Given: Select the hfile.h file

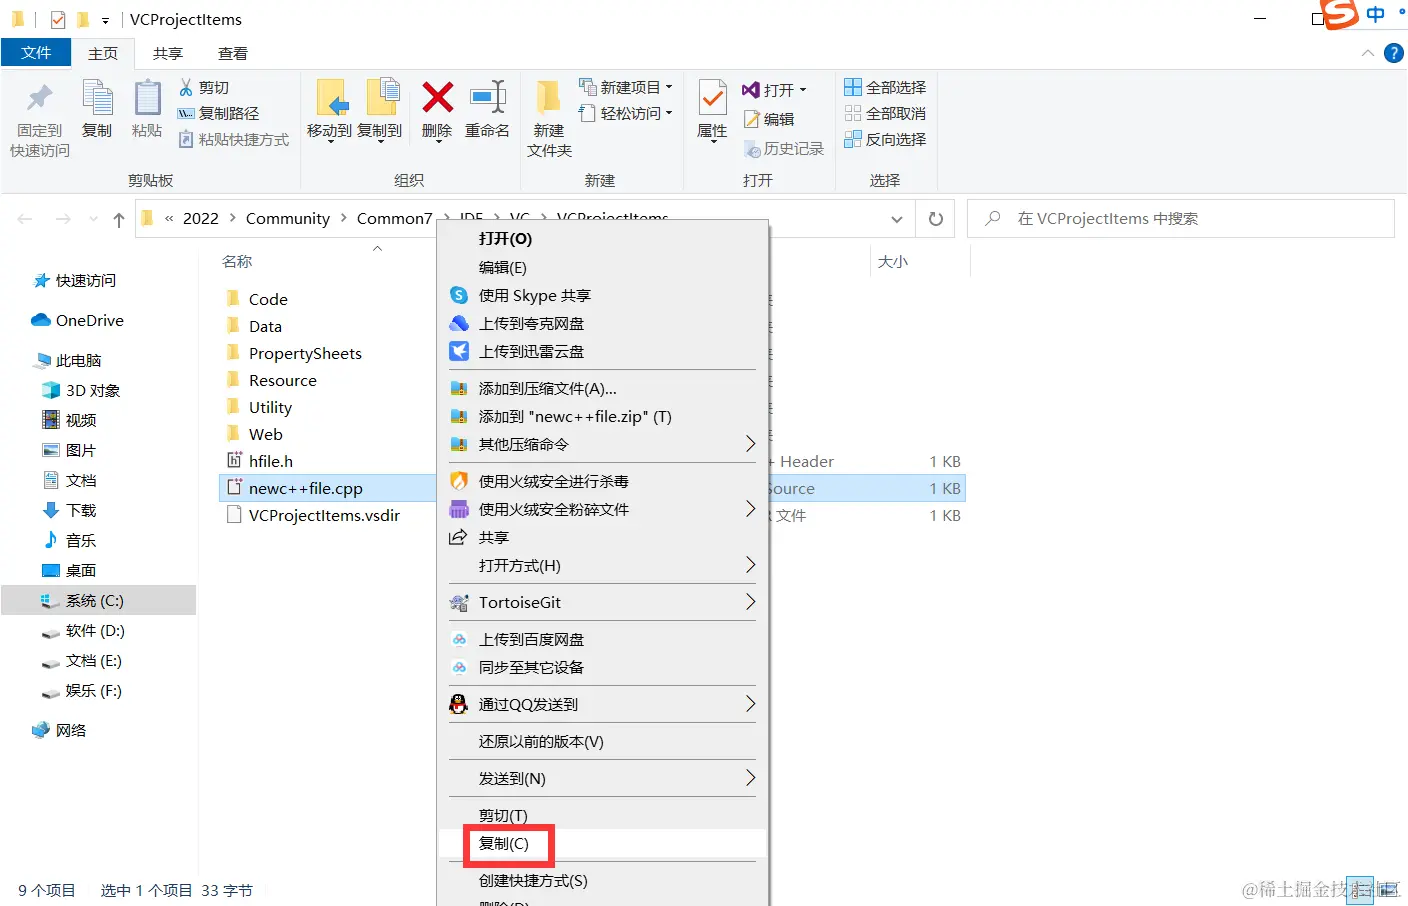Looking at the screenshot, I should pyautogui.click(x=260, y=461).
